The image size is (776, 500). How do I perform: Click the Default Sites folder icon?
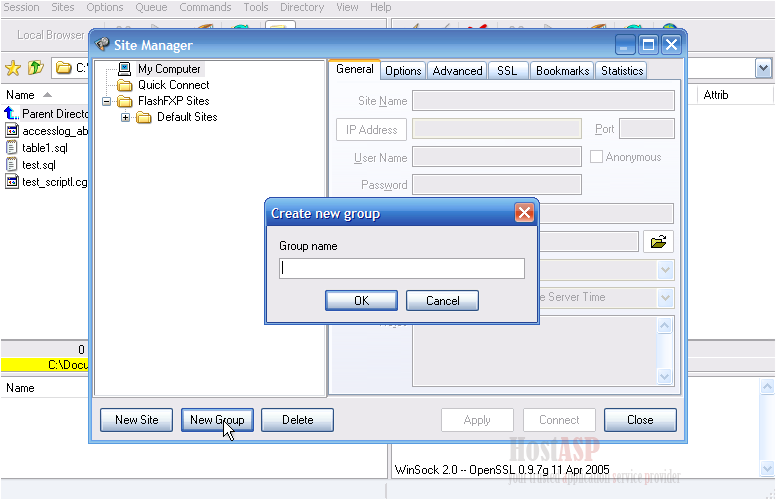(144, 117)
